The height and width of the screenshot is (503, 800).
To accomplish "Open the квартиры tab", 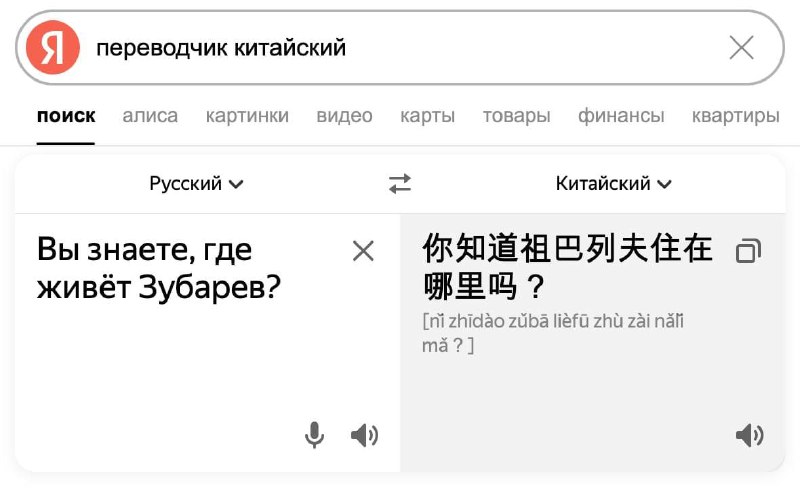I will pyautogui.click(x=735, y=116).
